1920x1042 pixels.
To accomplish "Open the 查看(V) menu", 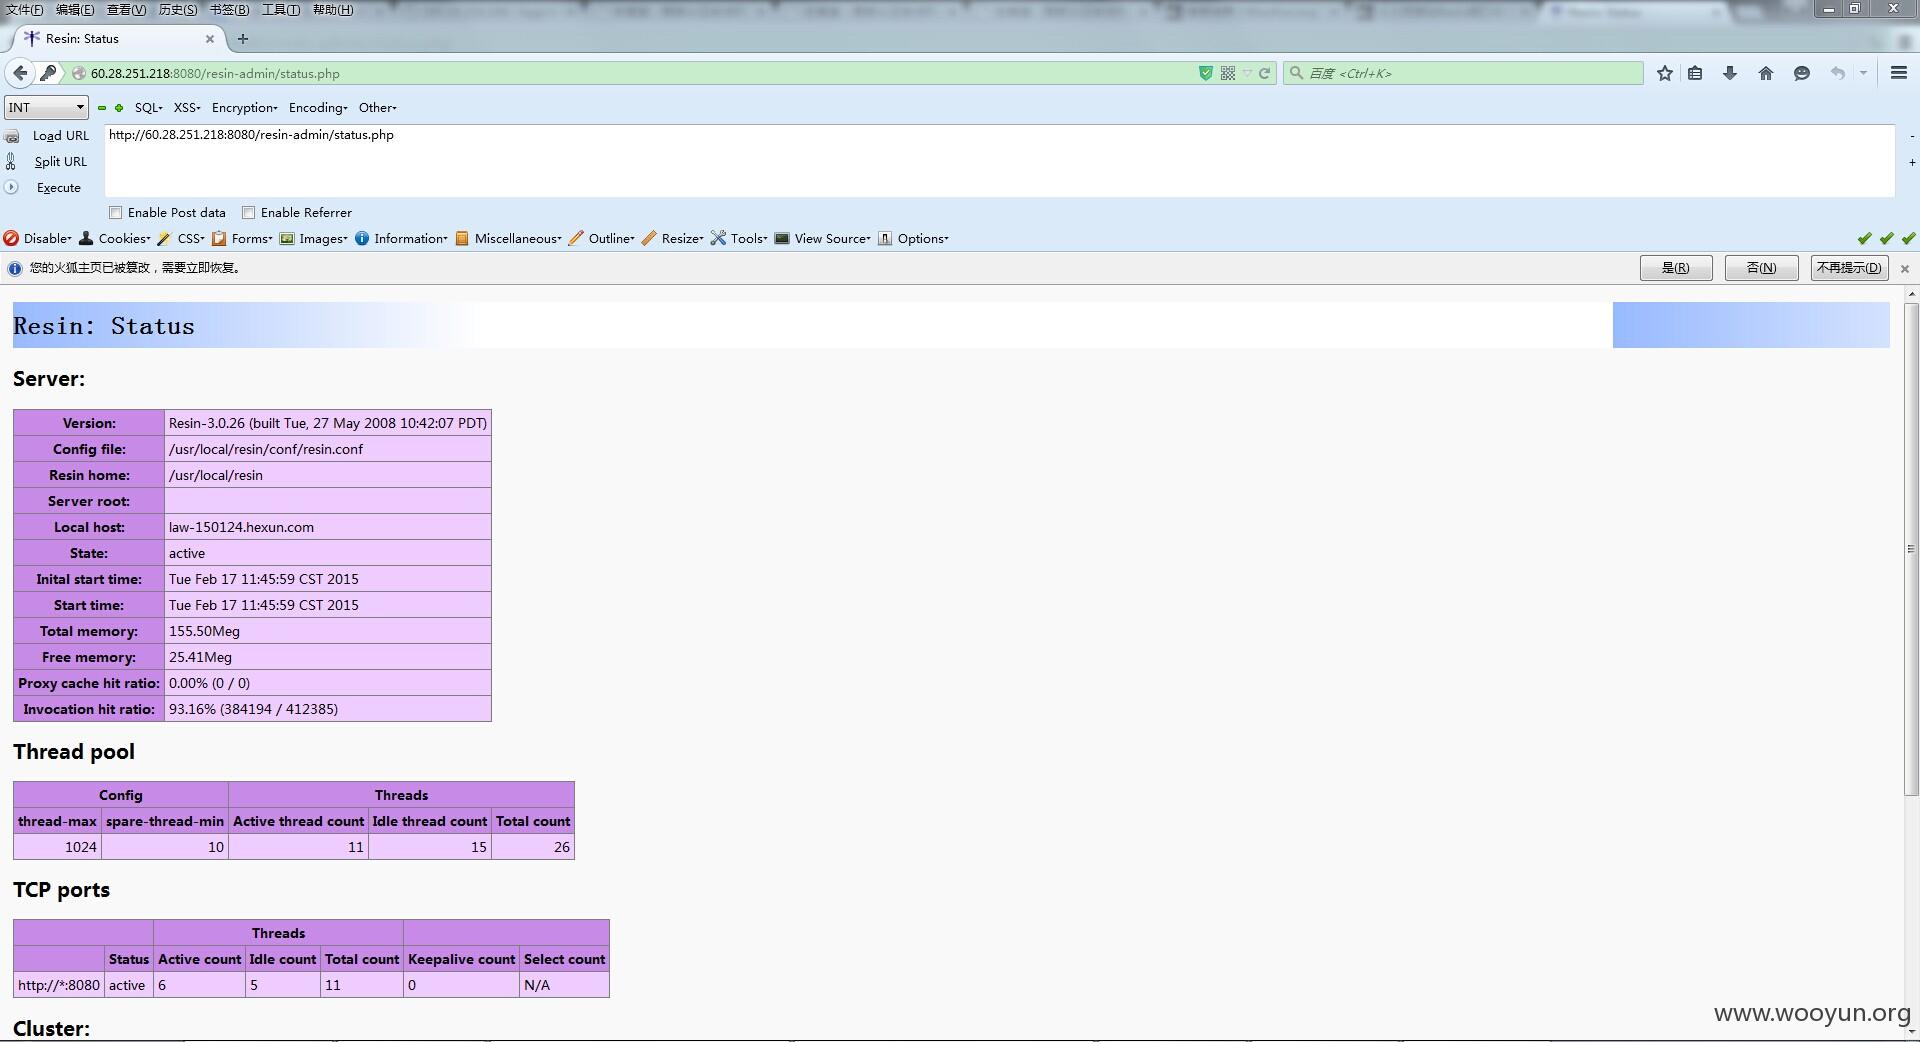I will (126, 10).
